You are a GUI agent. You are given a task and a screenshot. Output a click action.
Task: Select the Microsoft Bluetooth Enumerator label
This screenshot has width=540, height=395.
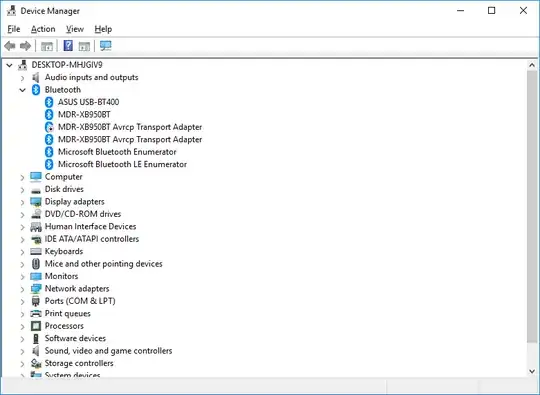tap(117, 152)
